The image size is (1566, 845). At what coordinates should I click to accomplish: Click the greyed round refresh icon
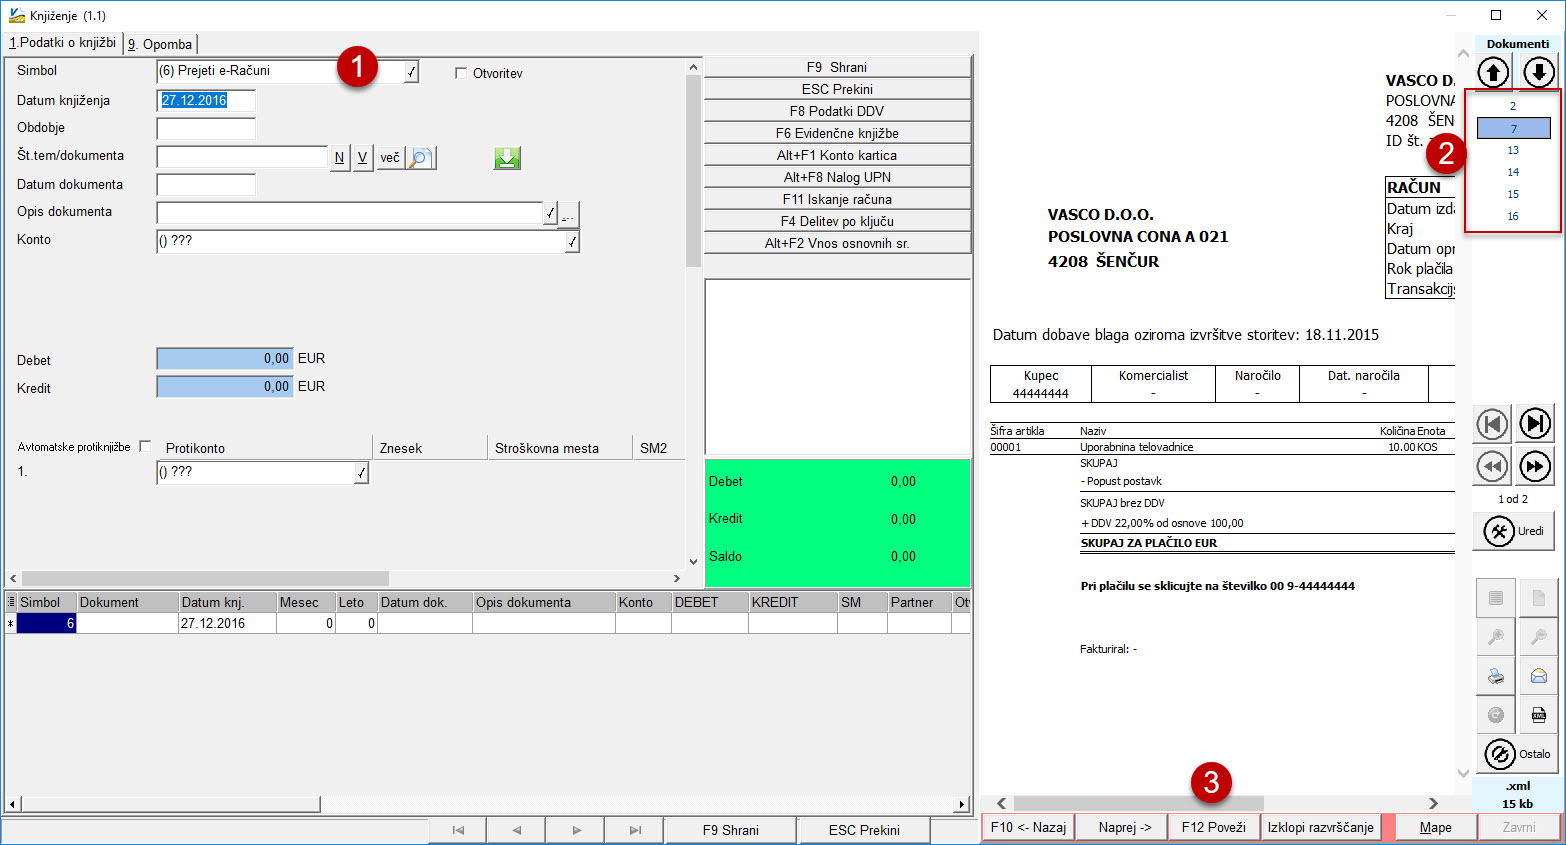1496,715
